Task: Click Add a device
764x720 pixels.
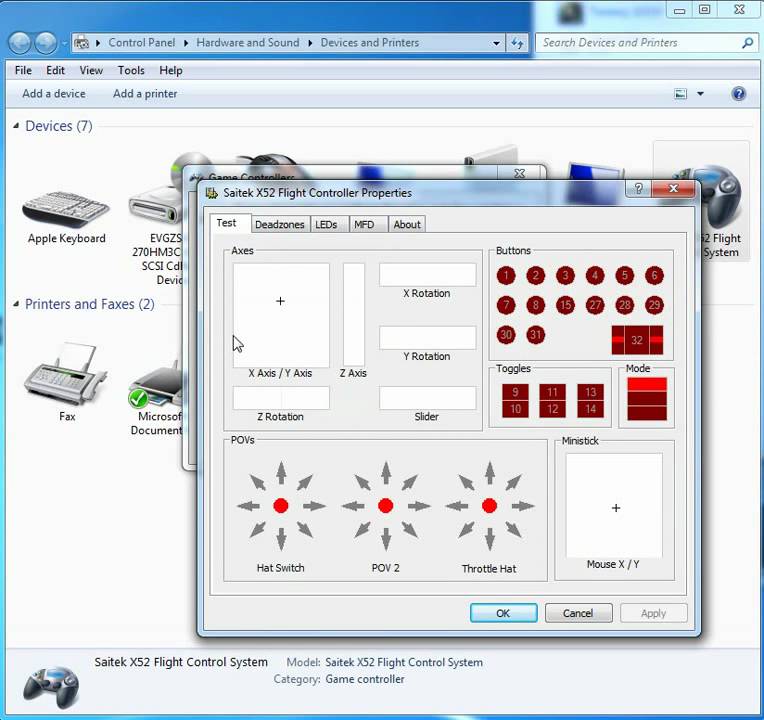Action: coord(54,94)
